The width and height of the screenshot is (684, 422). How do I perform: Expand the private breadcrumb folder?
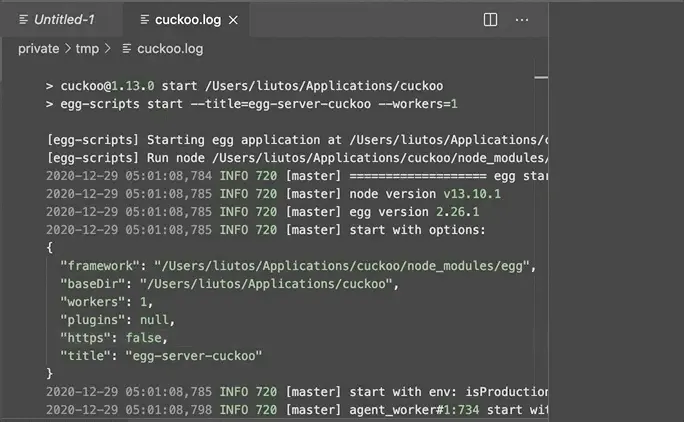click(38, 48)
